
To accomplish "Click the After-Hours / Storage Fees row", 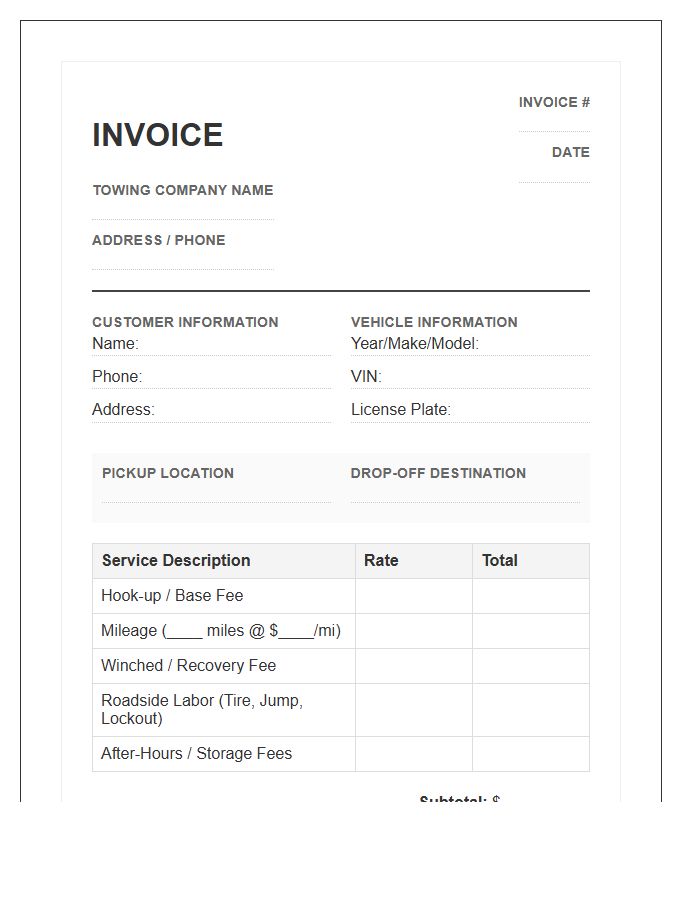I will click(x=341, y=754).
